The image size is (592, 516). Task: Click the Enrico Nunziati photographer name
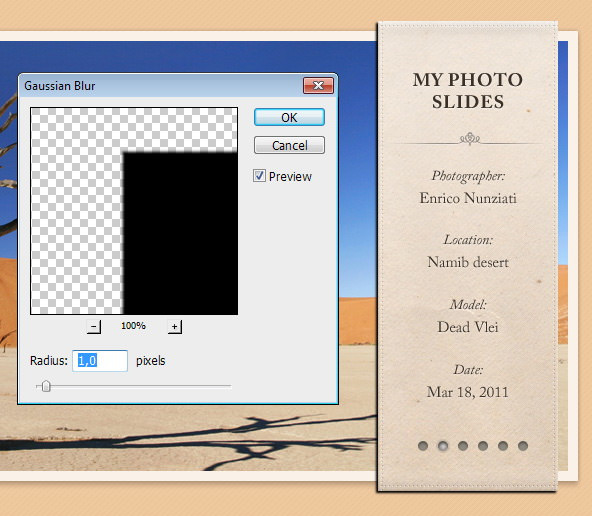468,198
